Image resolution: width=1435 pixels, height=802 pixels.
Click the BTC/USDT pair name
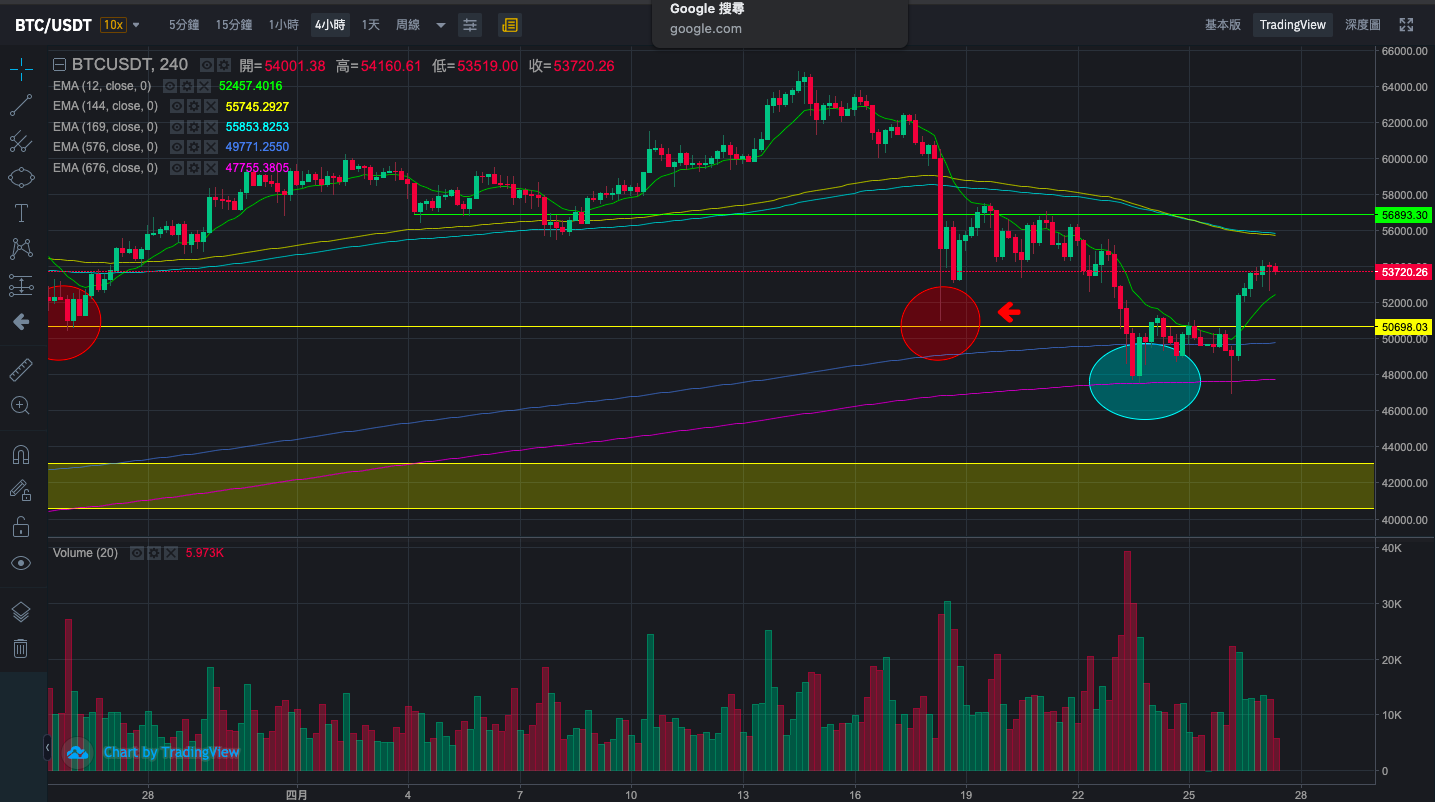[x=54, y=24]
